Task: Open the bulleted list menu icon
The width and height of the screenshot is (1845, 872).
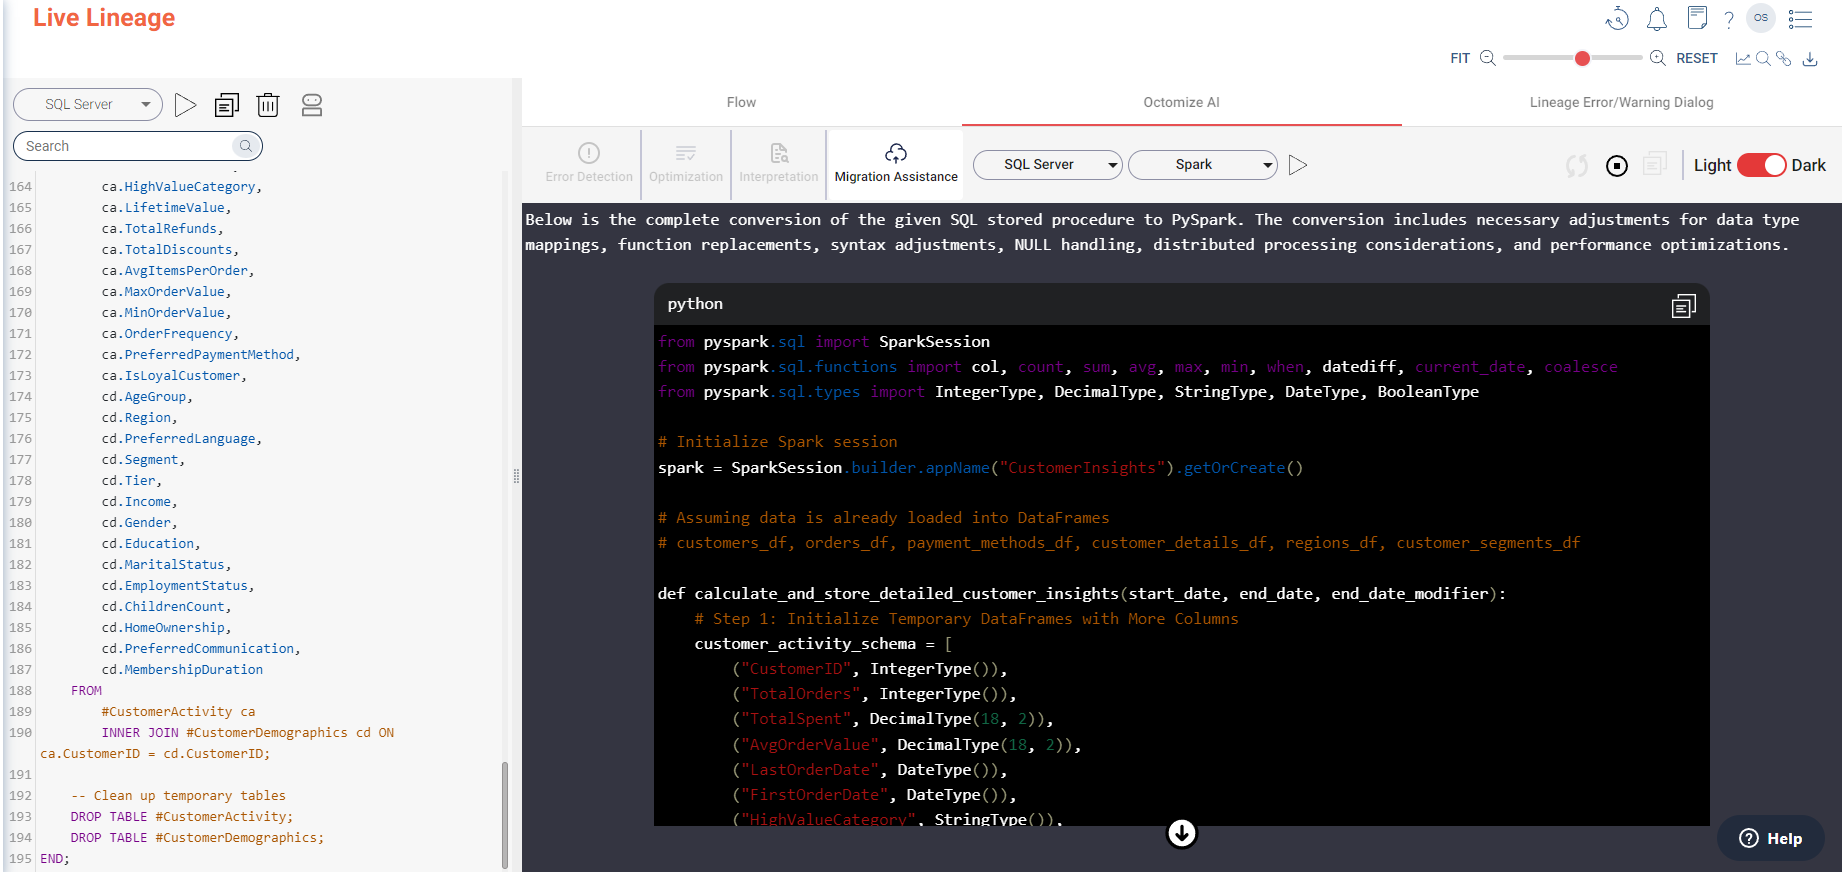Action: [x=1801, y=19]
